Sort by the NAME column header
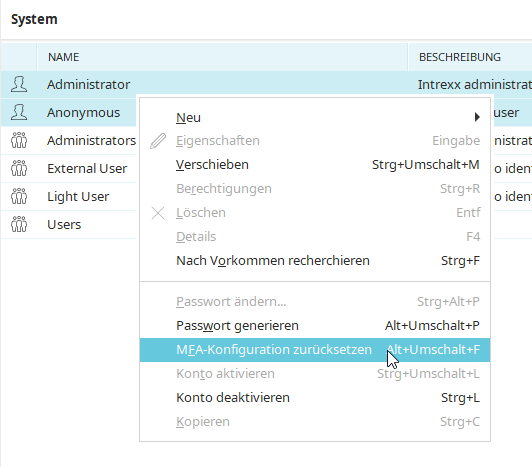 (63, 57)
